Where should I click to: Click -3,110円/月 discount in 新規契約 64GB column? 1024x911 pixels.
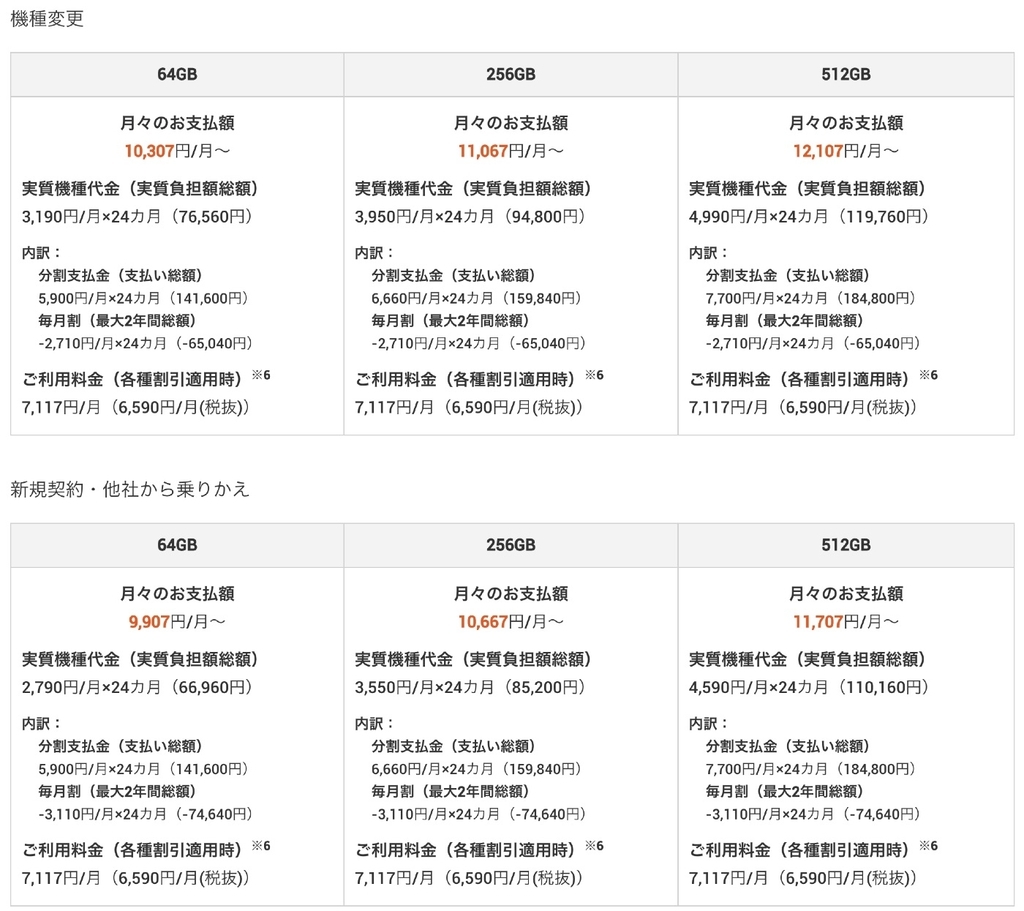tap(146, 814)
